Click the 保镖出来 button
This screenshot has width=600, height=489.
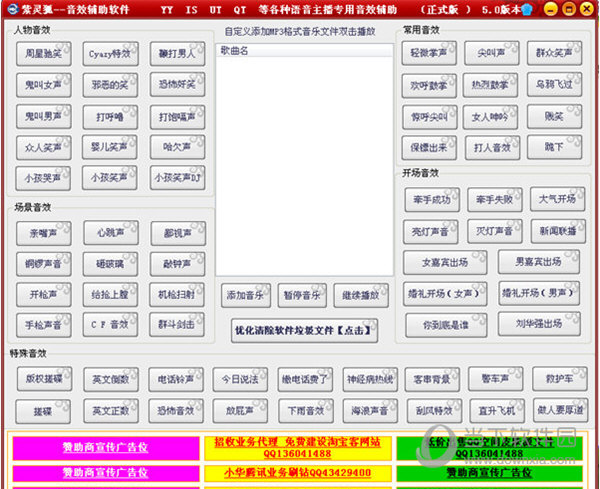(x=429, y=148)
